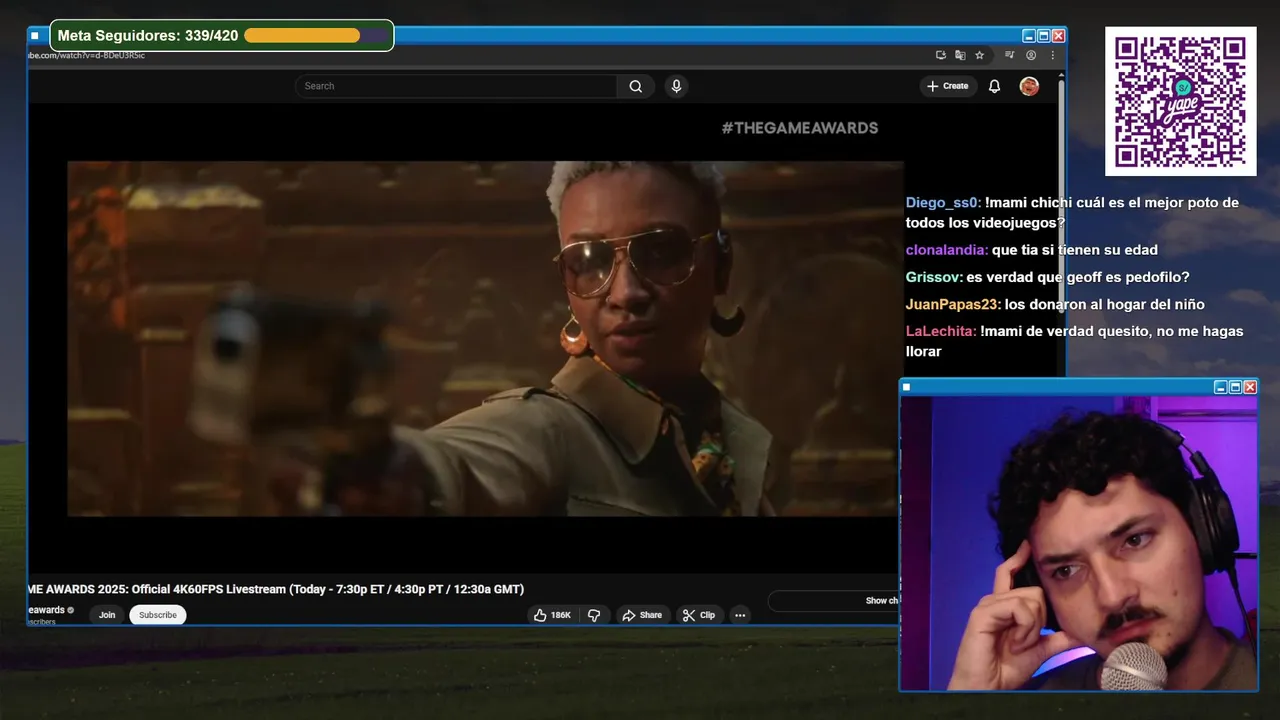The image size is (1280, 720).
Task: Click the install app icon in address bar
Action: click(x=941, y=55)
